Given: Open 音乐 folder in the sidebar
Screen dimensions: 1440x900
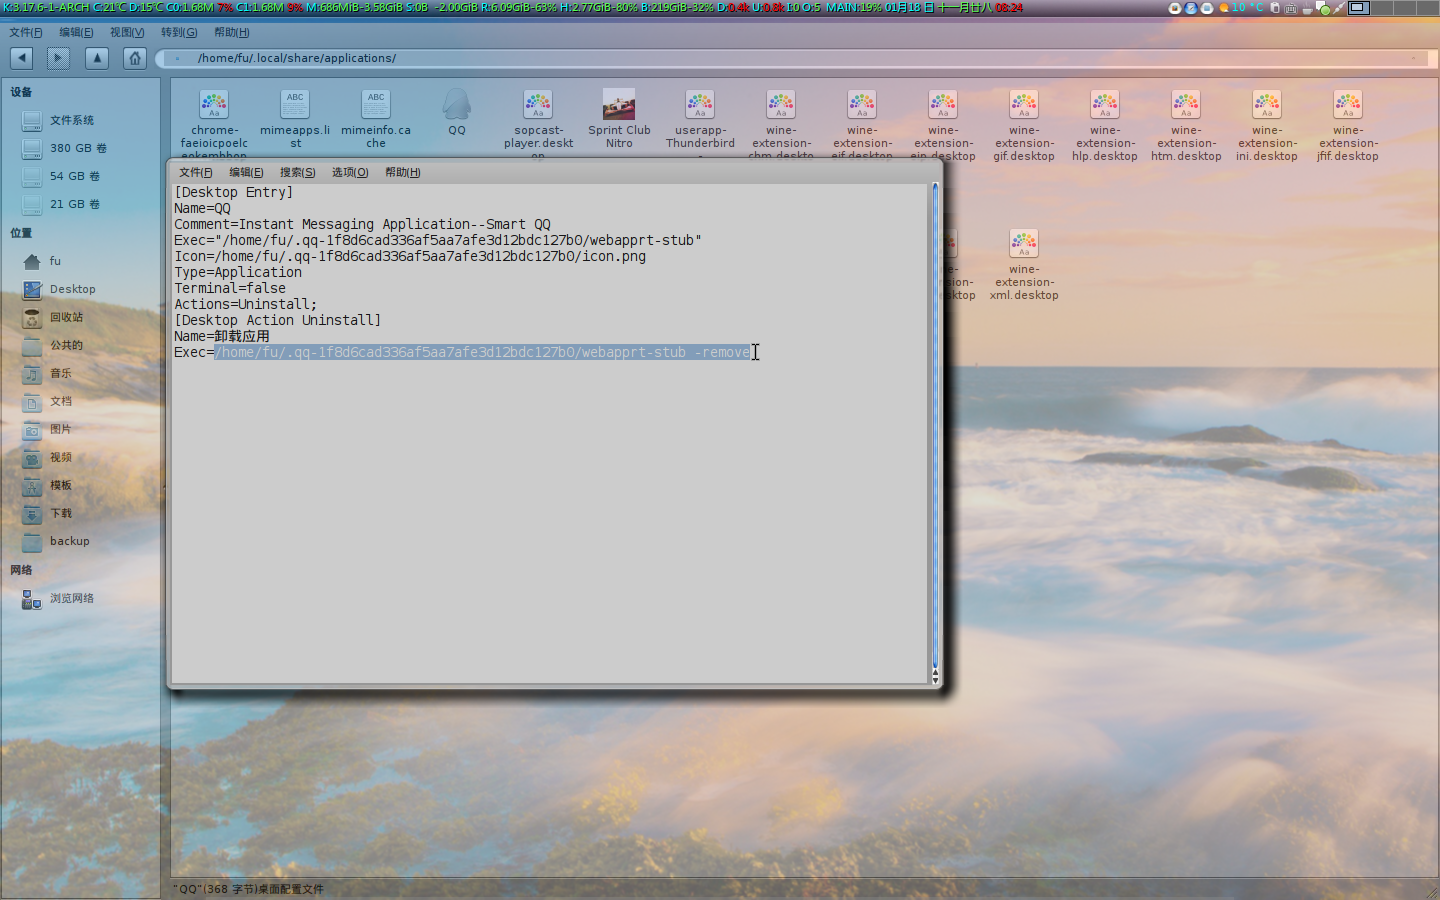Looking at the screenshot, I should coord(80,373).
